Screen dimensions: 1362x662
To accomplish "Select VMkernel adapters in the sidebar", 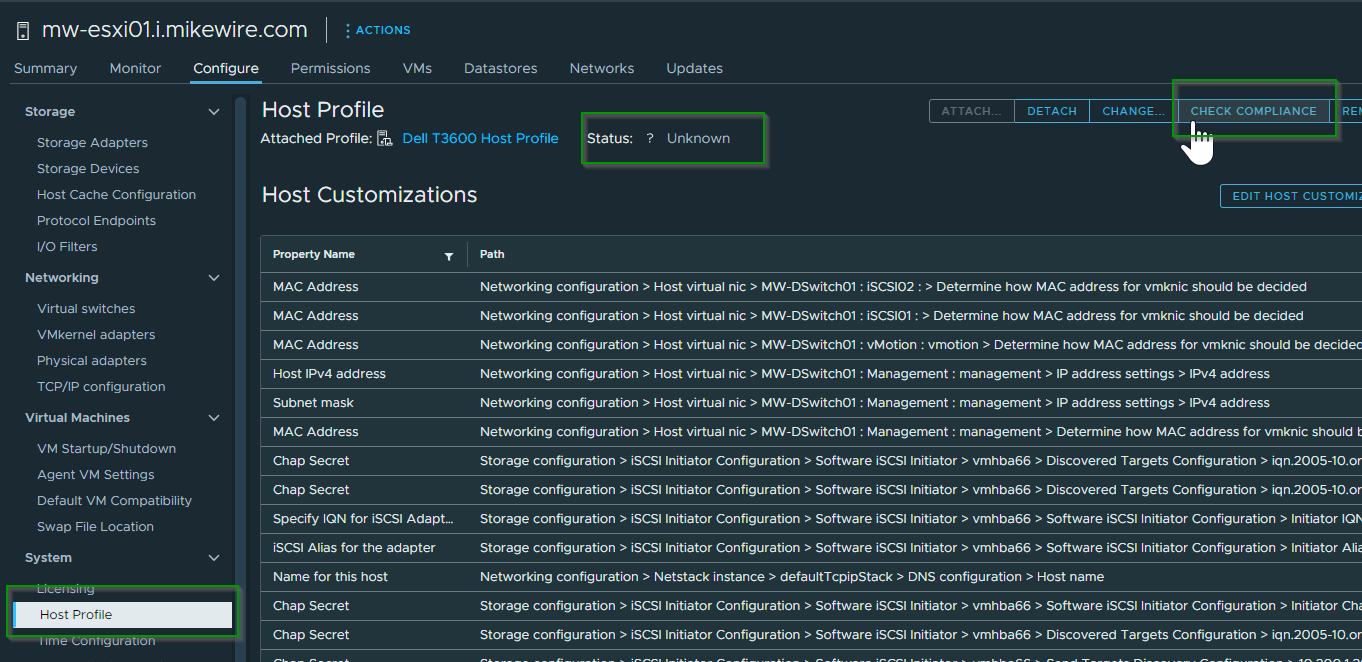I will 94,334.
